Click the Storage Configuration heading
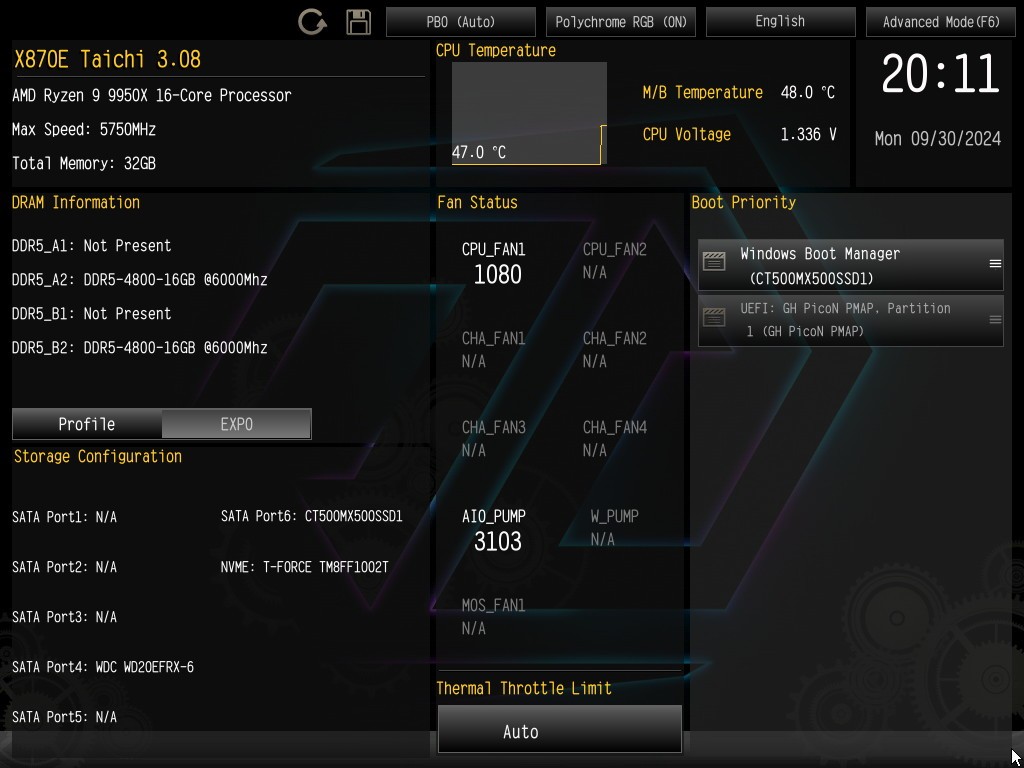This screenshot has width=1024, height=768. [98, 456]
